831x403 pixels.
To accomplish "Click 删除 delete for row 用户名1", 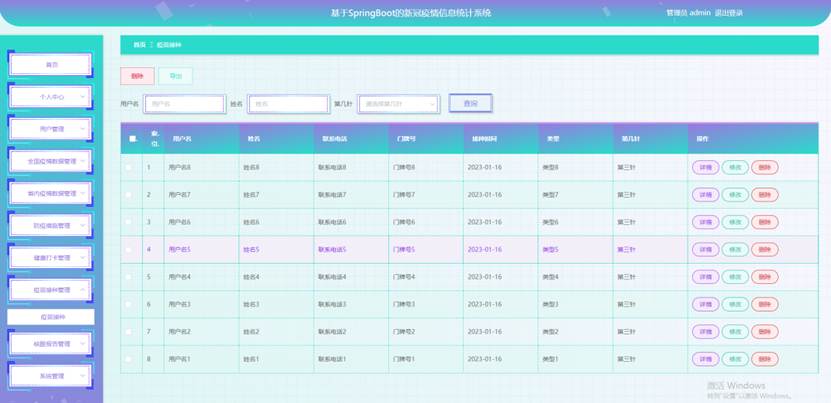I will 765,359.
